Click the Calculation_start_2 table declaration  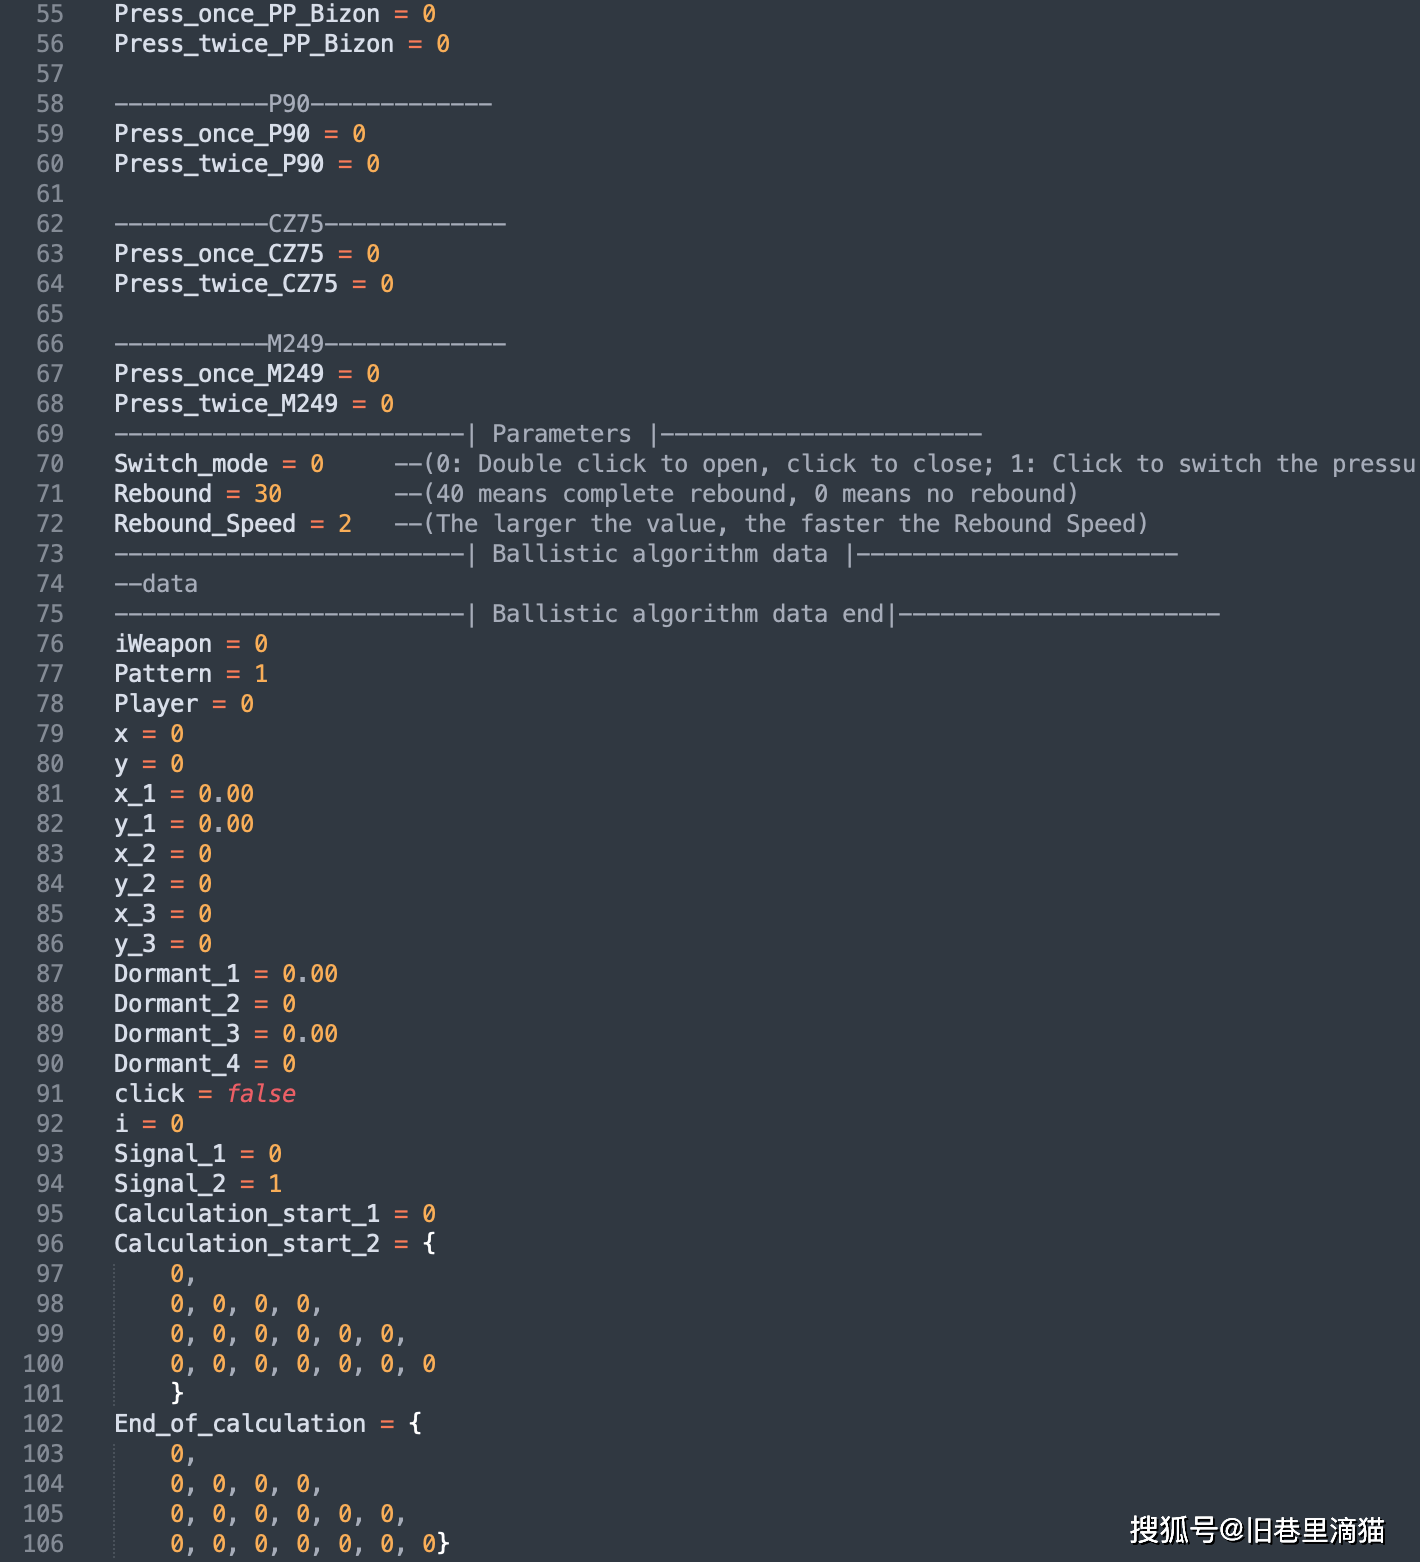[275, 1244]
